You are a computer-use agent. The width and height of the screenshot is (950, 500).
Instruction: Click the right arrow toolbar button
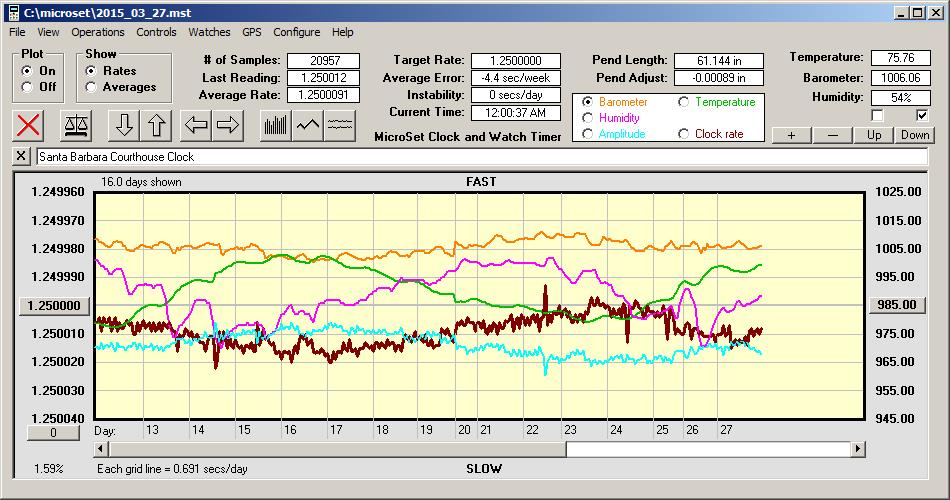pyautogui.click(x=228, y=125)
